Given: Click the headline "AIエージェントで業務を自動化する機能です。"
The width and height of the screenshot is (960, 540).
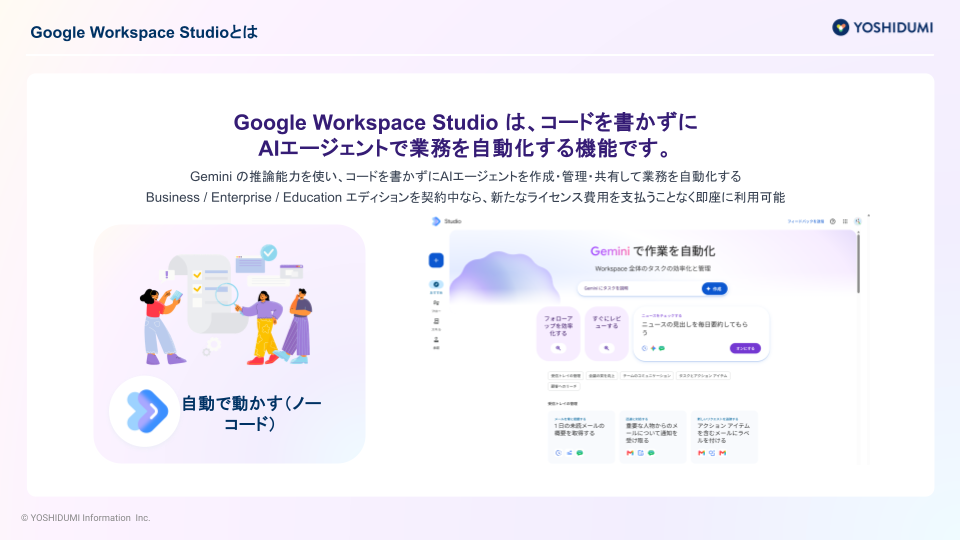Looking at the screenshot, I should (466, 148).
